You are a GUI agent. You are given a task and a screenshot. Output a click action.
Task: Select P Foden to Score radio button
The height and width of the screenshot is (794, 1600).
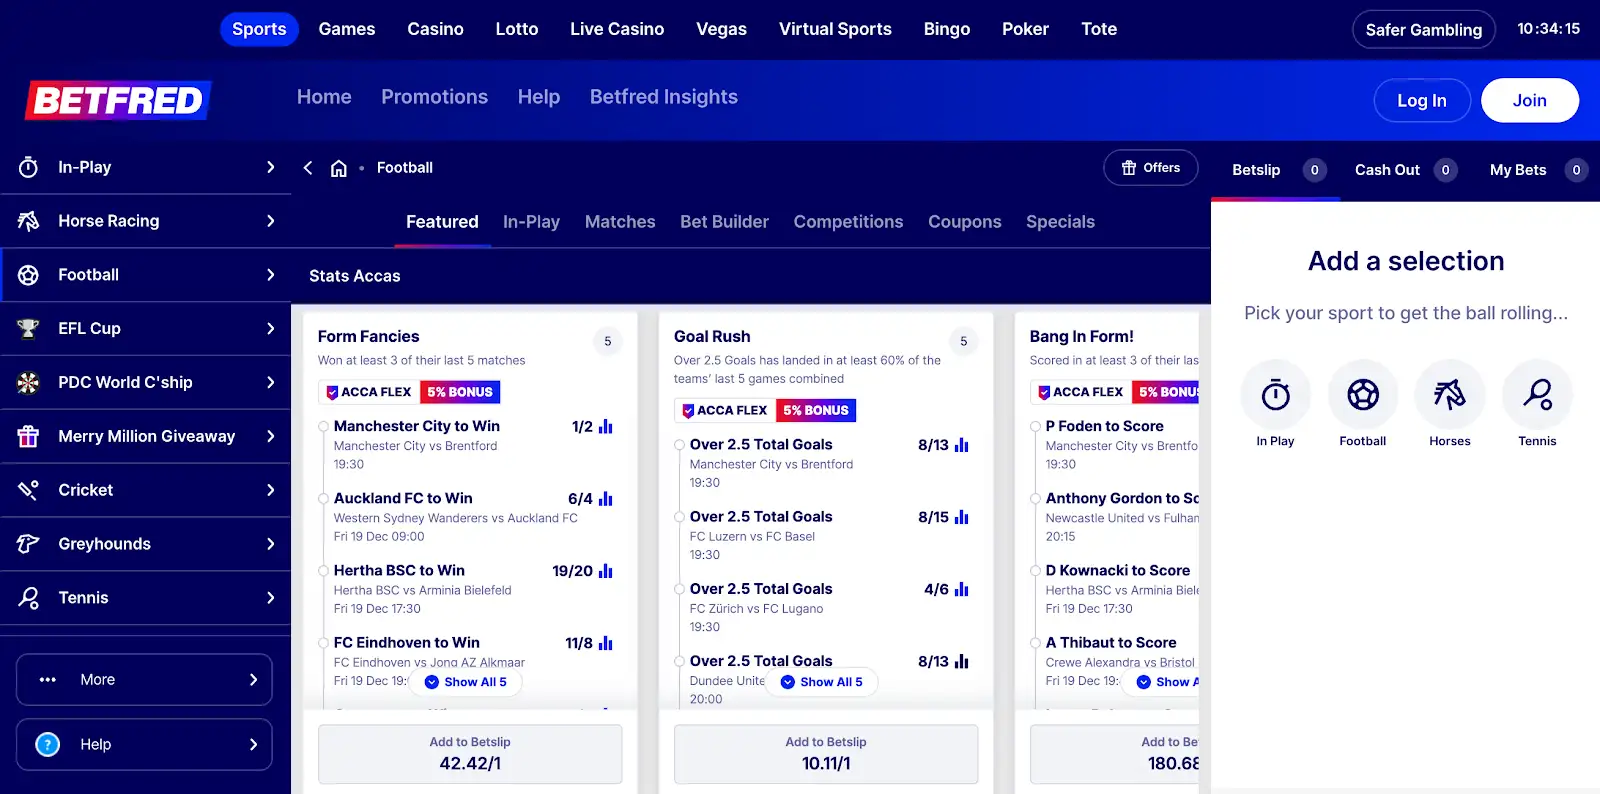tap(1036, 427)
